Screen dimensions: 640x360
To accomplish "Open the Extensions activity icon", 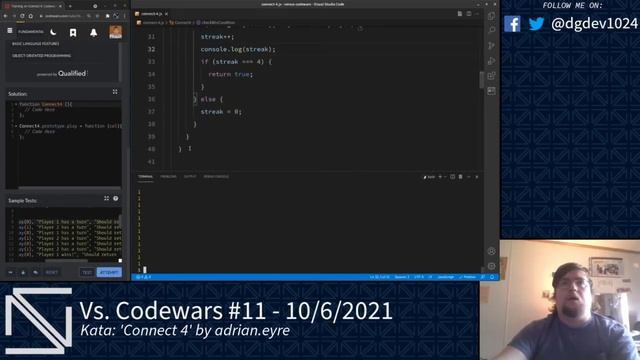I will pyautogui.click(x=491, y=76).
